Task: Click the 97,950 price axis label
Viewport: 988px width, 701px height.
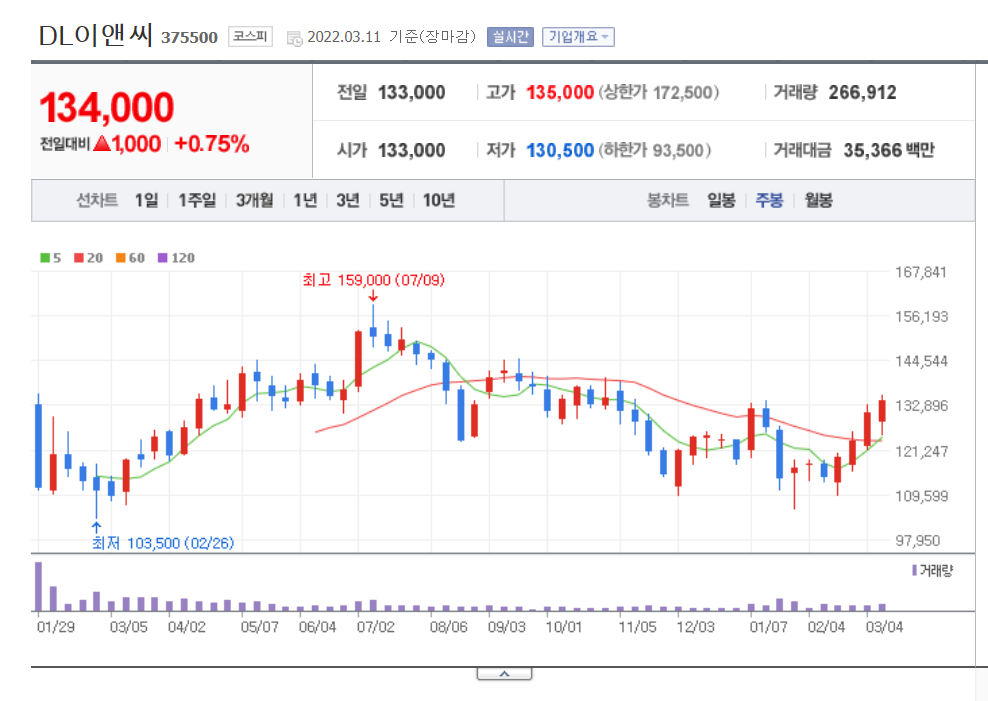Action: pos(918,540)
